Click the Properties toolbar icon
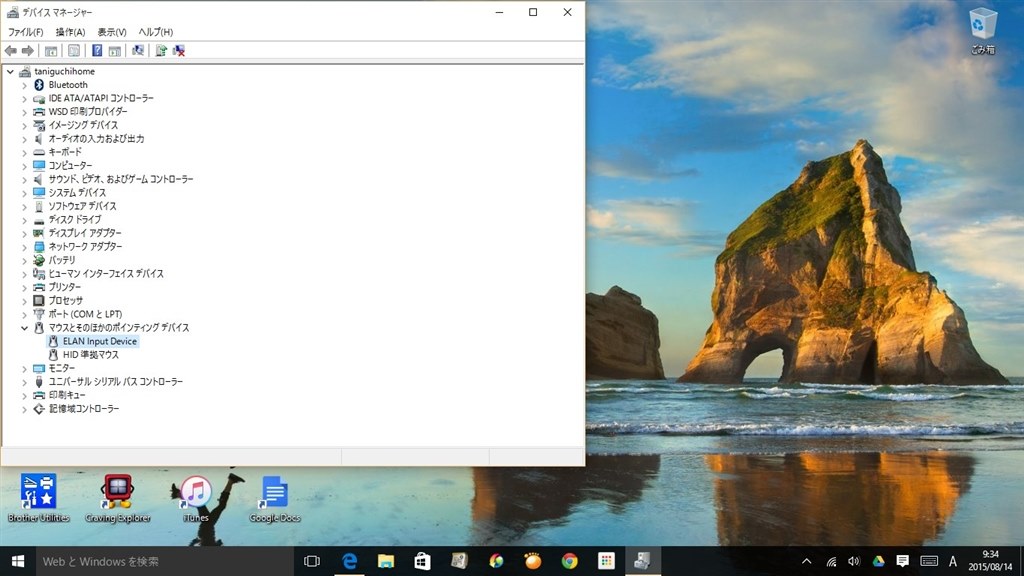Screen dimensions: 1024x576 point(71,49)
